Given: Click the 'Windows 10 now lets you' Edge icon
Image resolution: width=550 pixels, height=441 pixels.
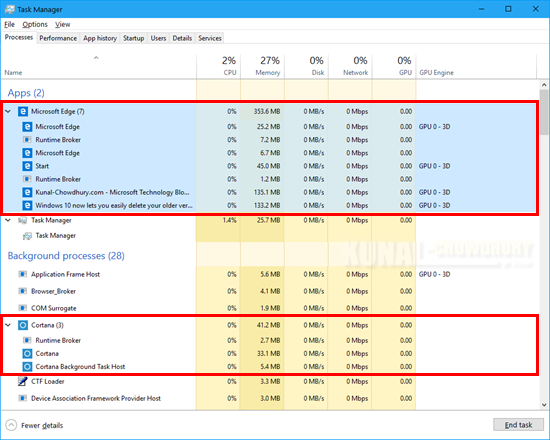Looking at the screenshot, I should pyautogui.click(x=27, y=205).
